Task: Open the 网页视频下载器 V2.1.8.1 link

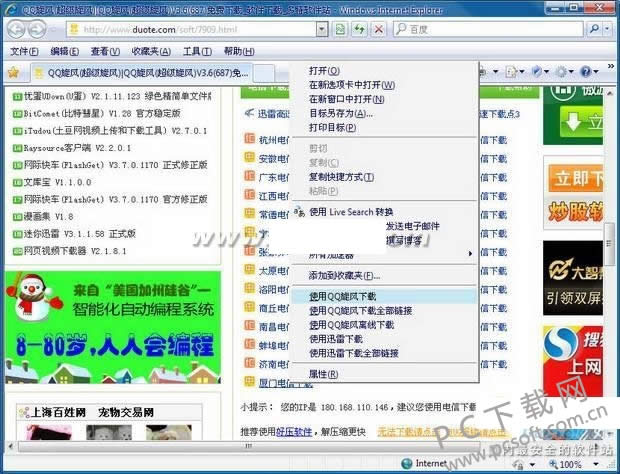Action: [x=75, y=251]
